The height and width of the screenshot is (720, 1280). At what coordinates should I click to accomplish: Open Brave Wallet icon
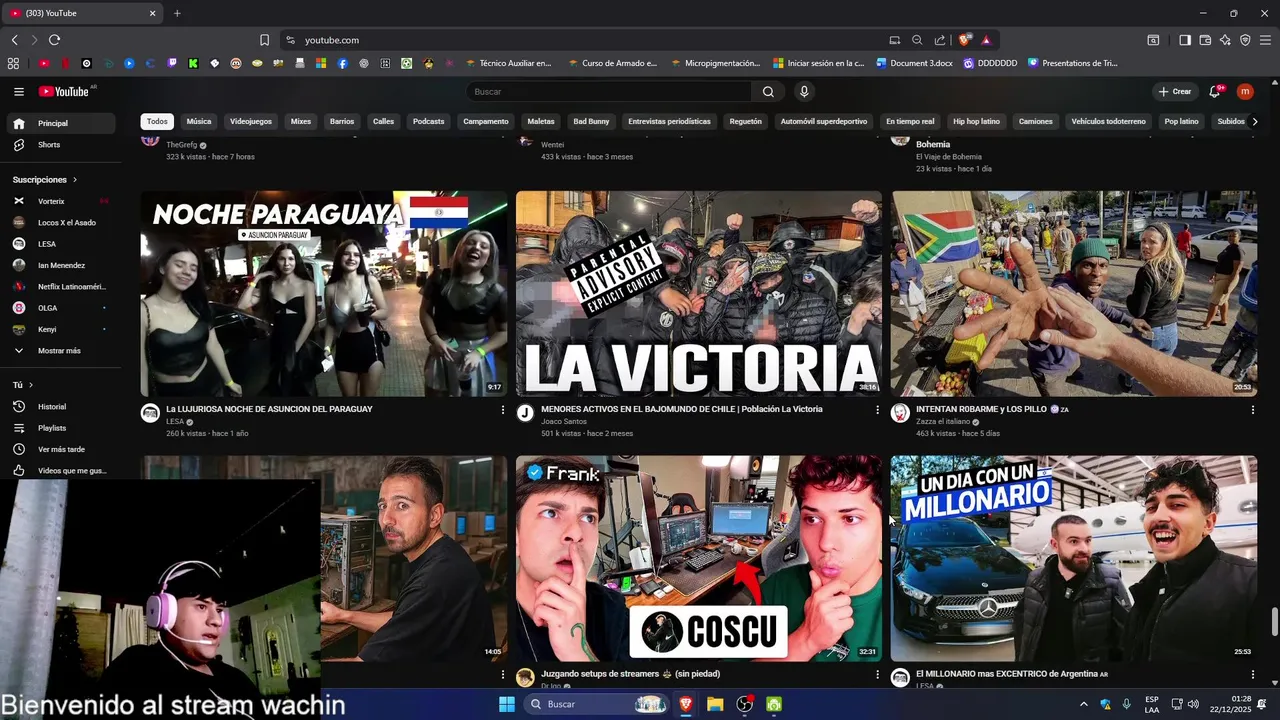(x=1205, y=40)
